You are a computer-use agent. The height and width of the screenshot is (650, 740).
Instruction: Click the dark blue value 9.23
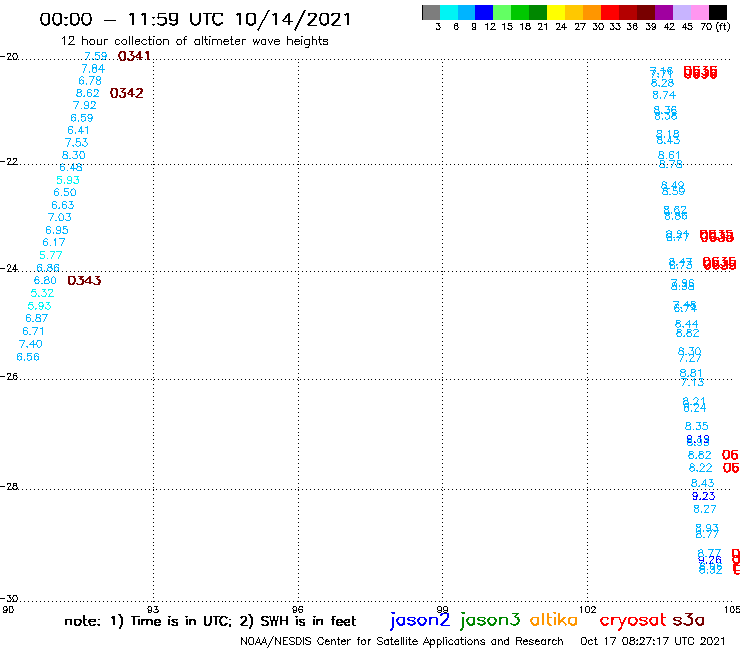pyautogui.click(x=704, y=496)
